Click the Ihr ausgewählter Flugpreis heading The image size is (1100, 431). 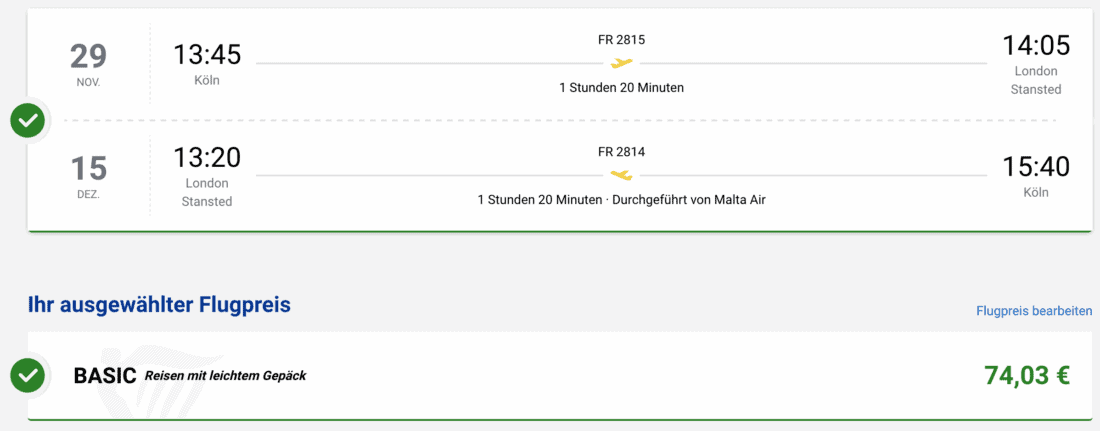click(160, 305)
